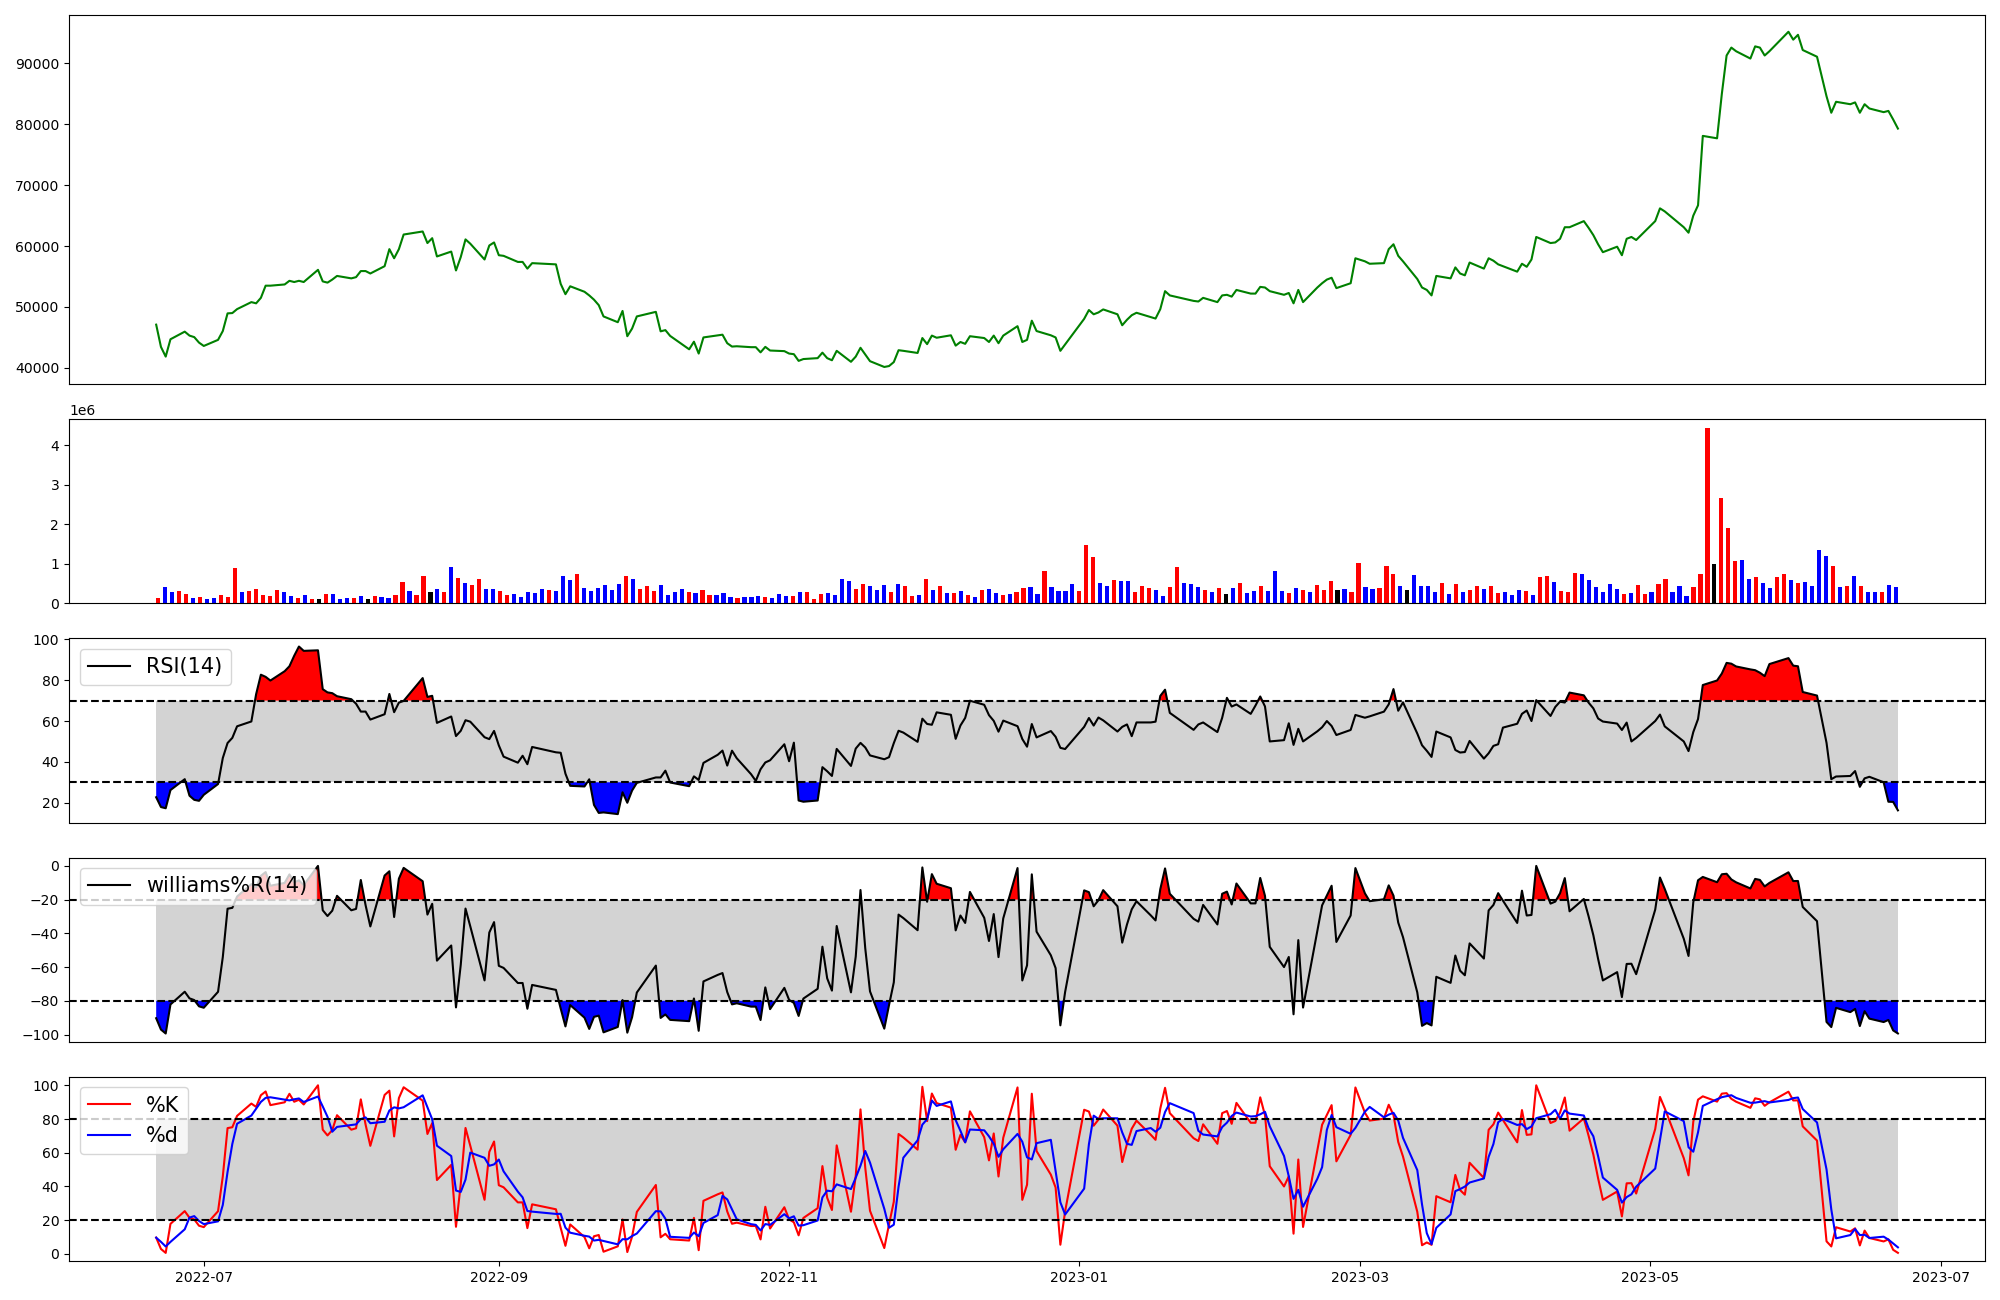Click the 90000 price axis label
The height and width of the screenshot is (1300, 2000).
38,64
